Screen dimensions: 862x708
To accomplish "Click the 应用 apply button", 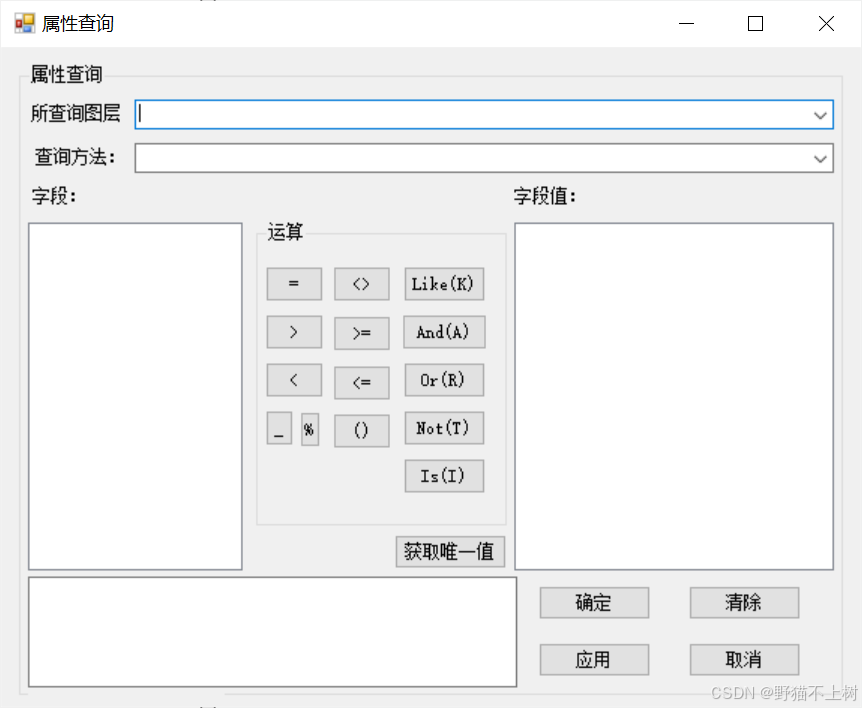I will click(x=594, y=659).
